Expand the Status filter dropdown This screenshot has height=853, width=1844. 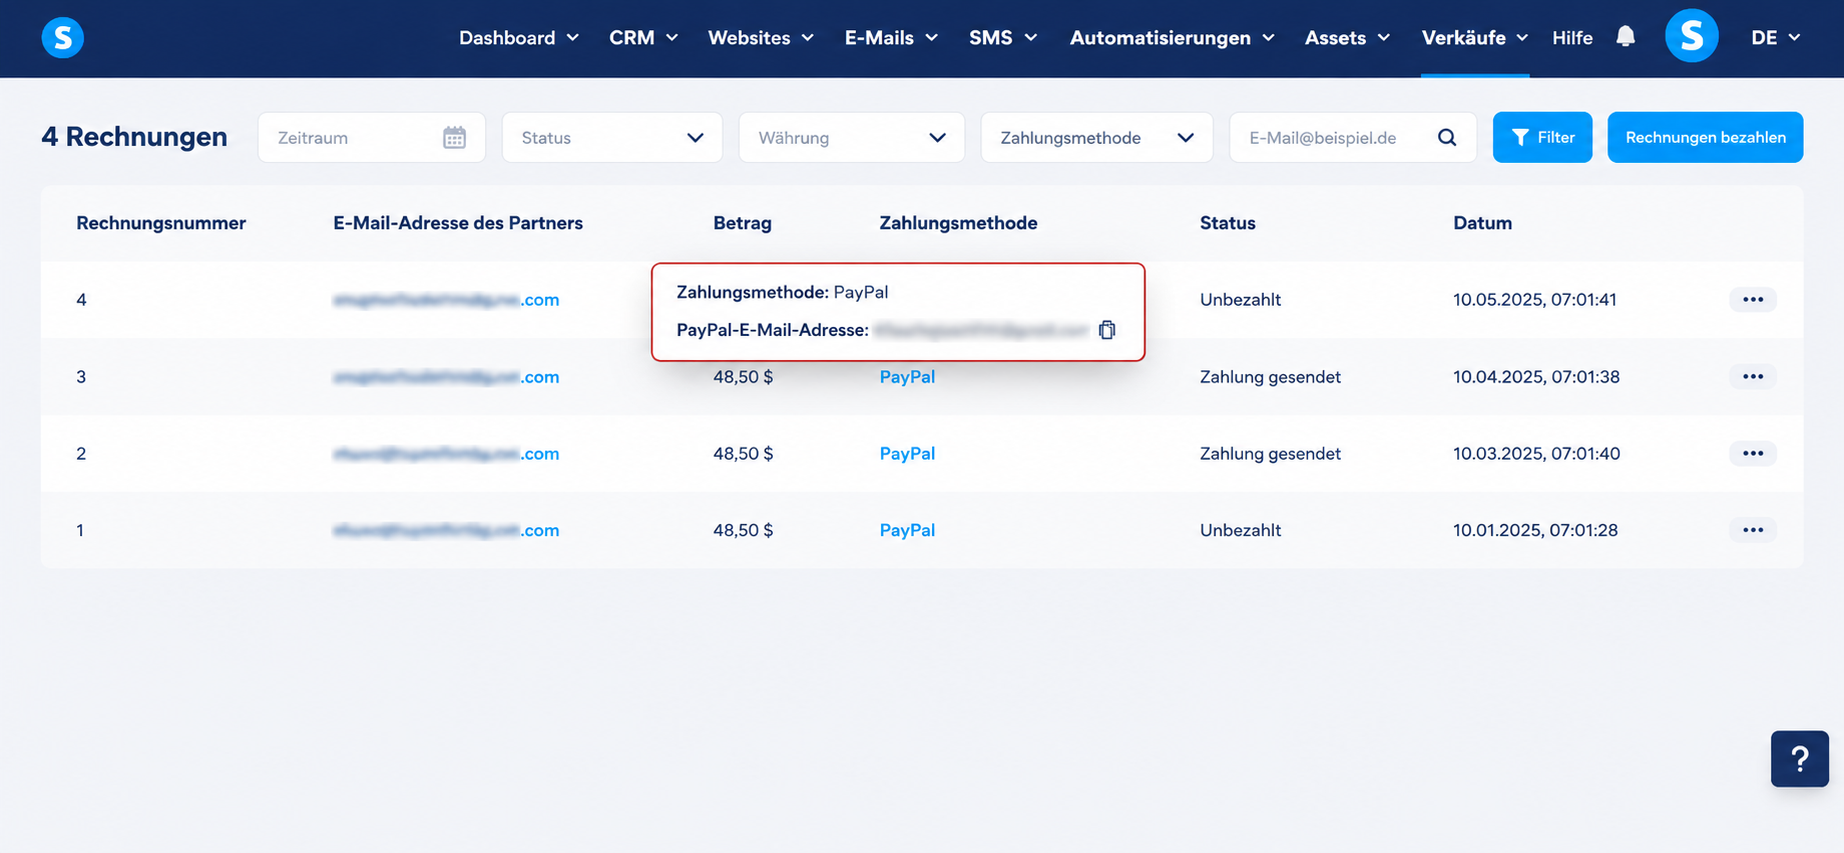coord(612,137)
